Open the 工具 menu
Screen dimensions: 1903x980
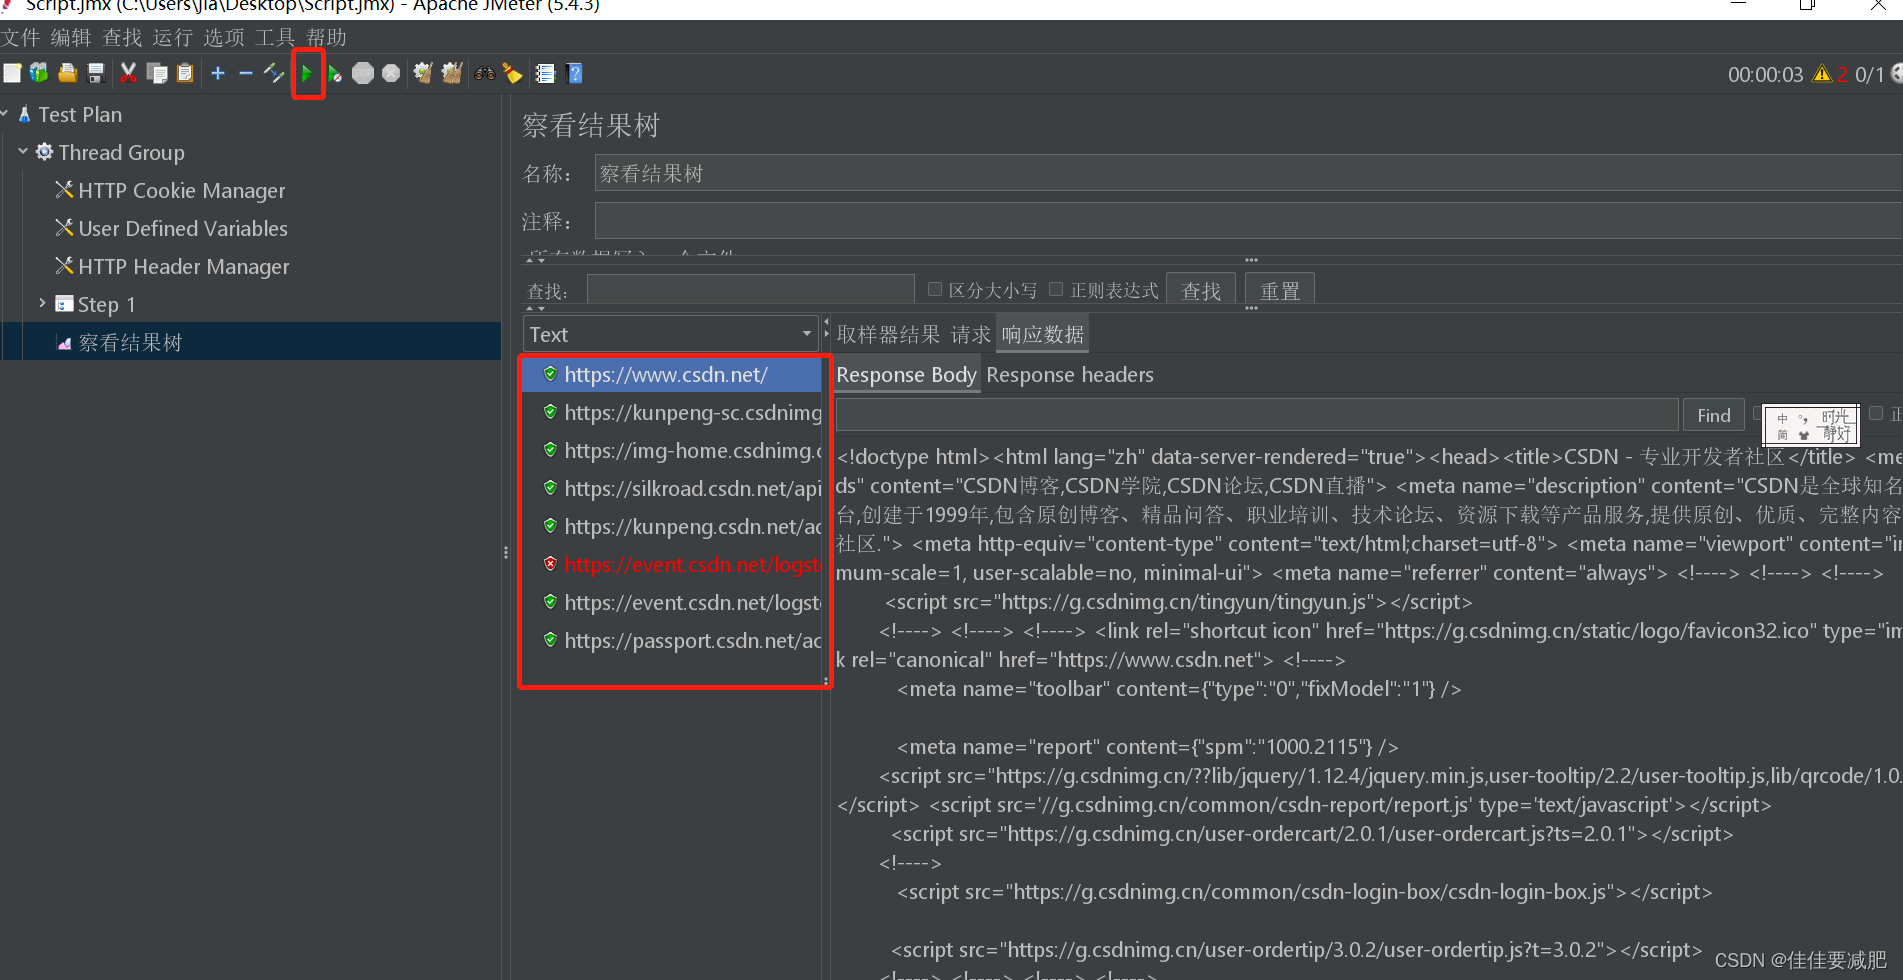(275, 37)
